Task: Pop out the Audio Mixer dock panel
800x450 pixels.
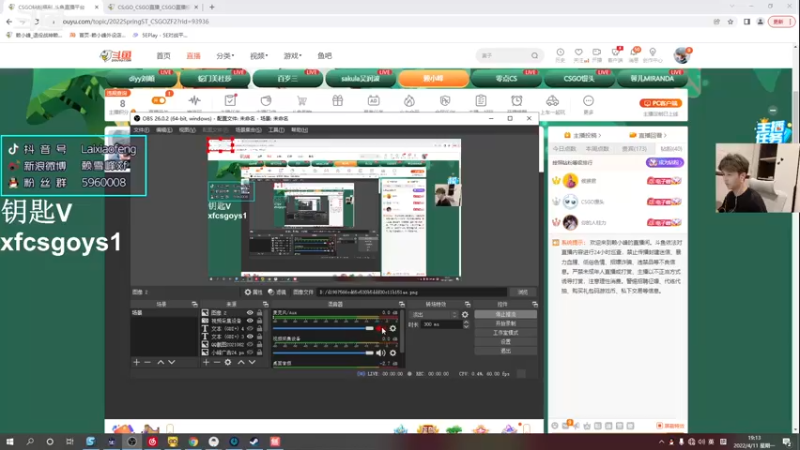Action: (402, 304)
